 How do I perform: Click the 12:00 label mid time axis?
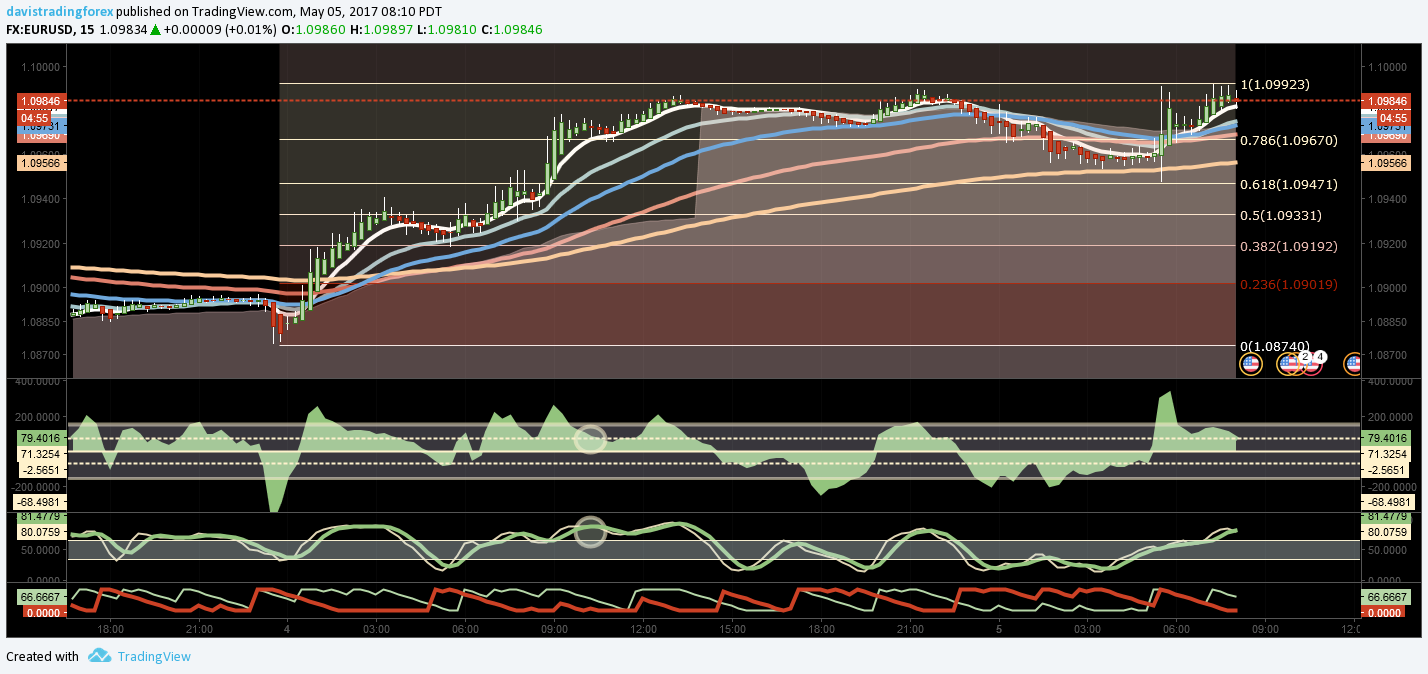643,629
